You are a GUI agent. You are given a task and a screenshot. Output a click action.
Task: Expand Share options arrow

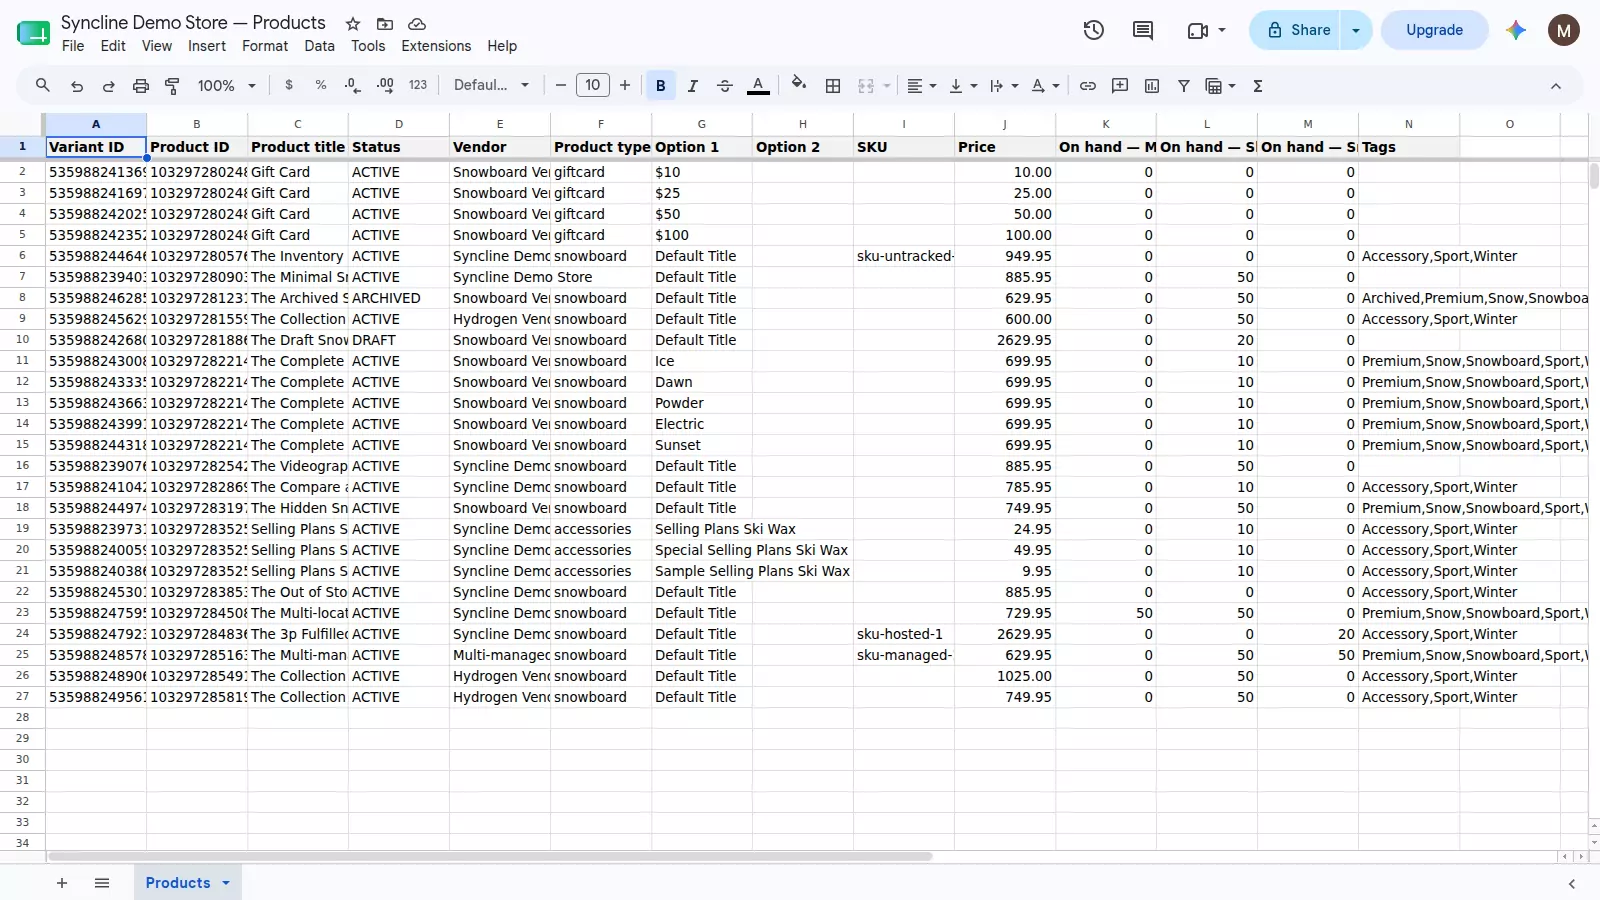[1356, 30]
